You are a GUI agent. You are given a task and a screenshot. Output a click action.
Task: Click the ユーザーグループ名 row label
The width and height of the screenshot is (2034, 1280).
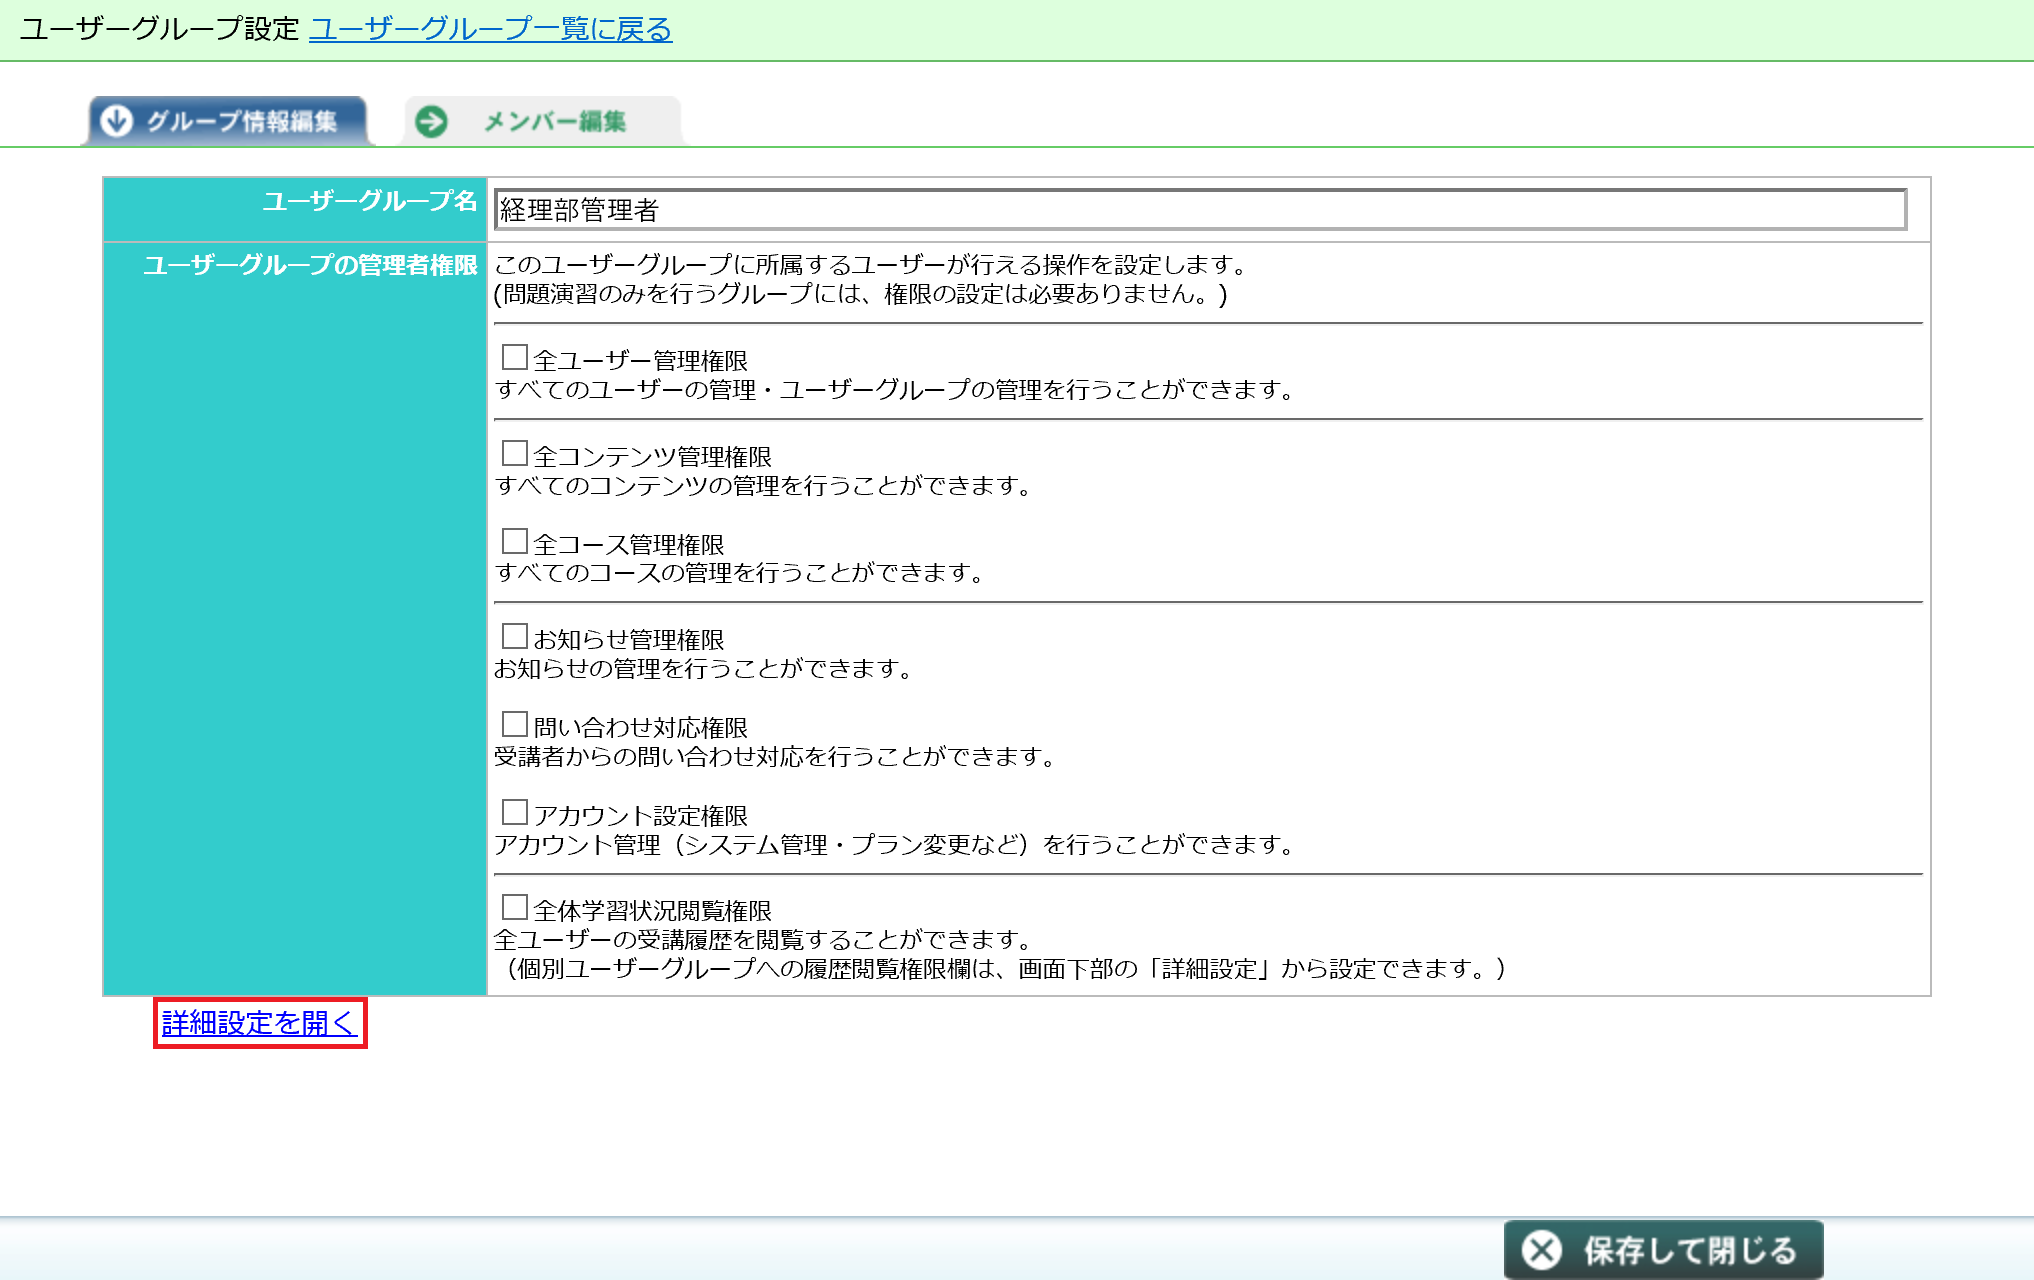pos(370,201)
